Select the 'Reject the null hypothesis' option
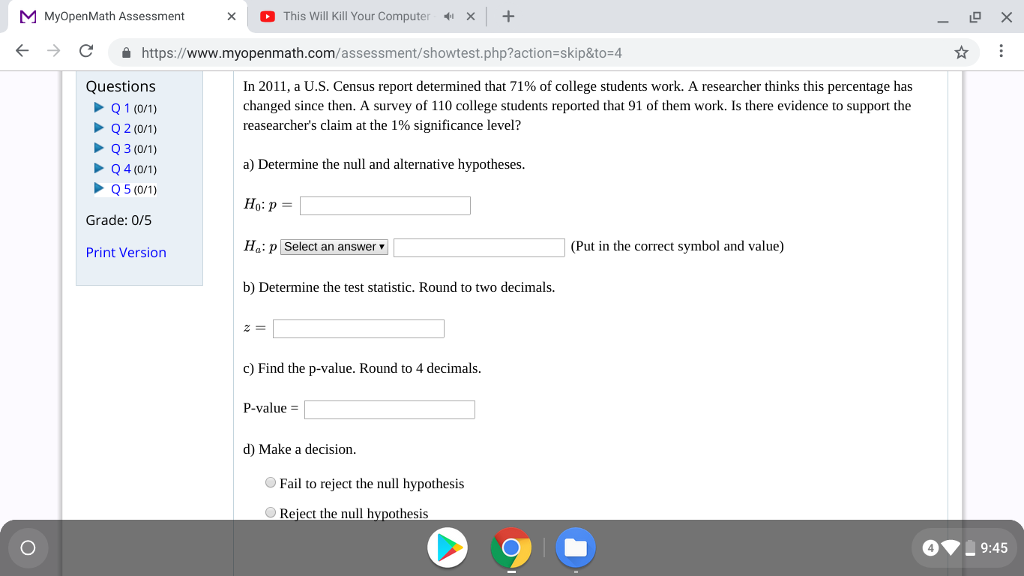Image resolution: width=1024 pixels, height=576 pixels. pos(270,512)
